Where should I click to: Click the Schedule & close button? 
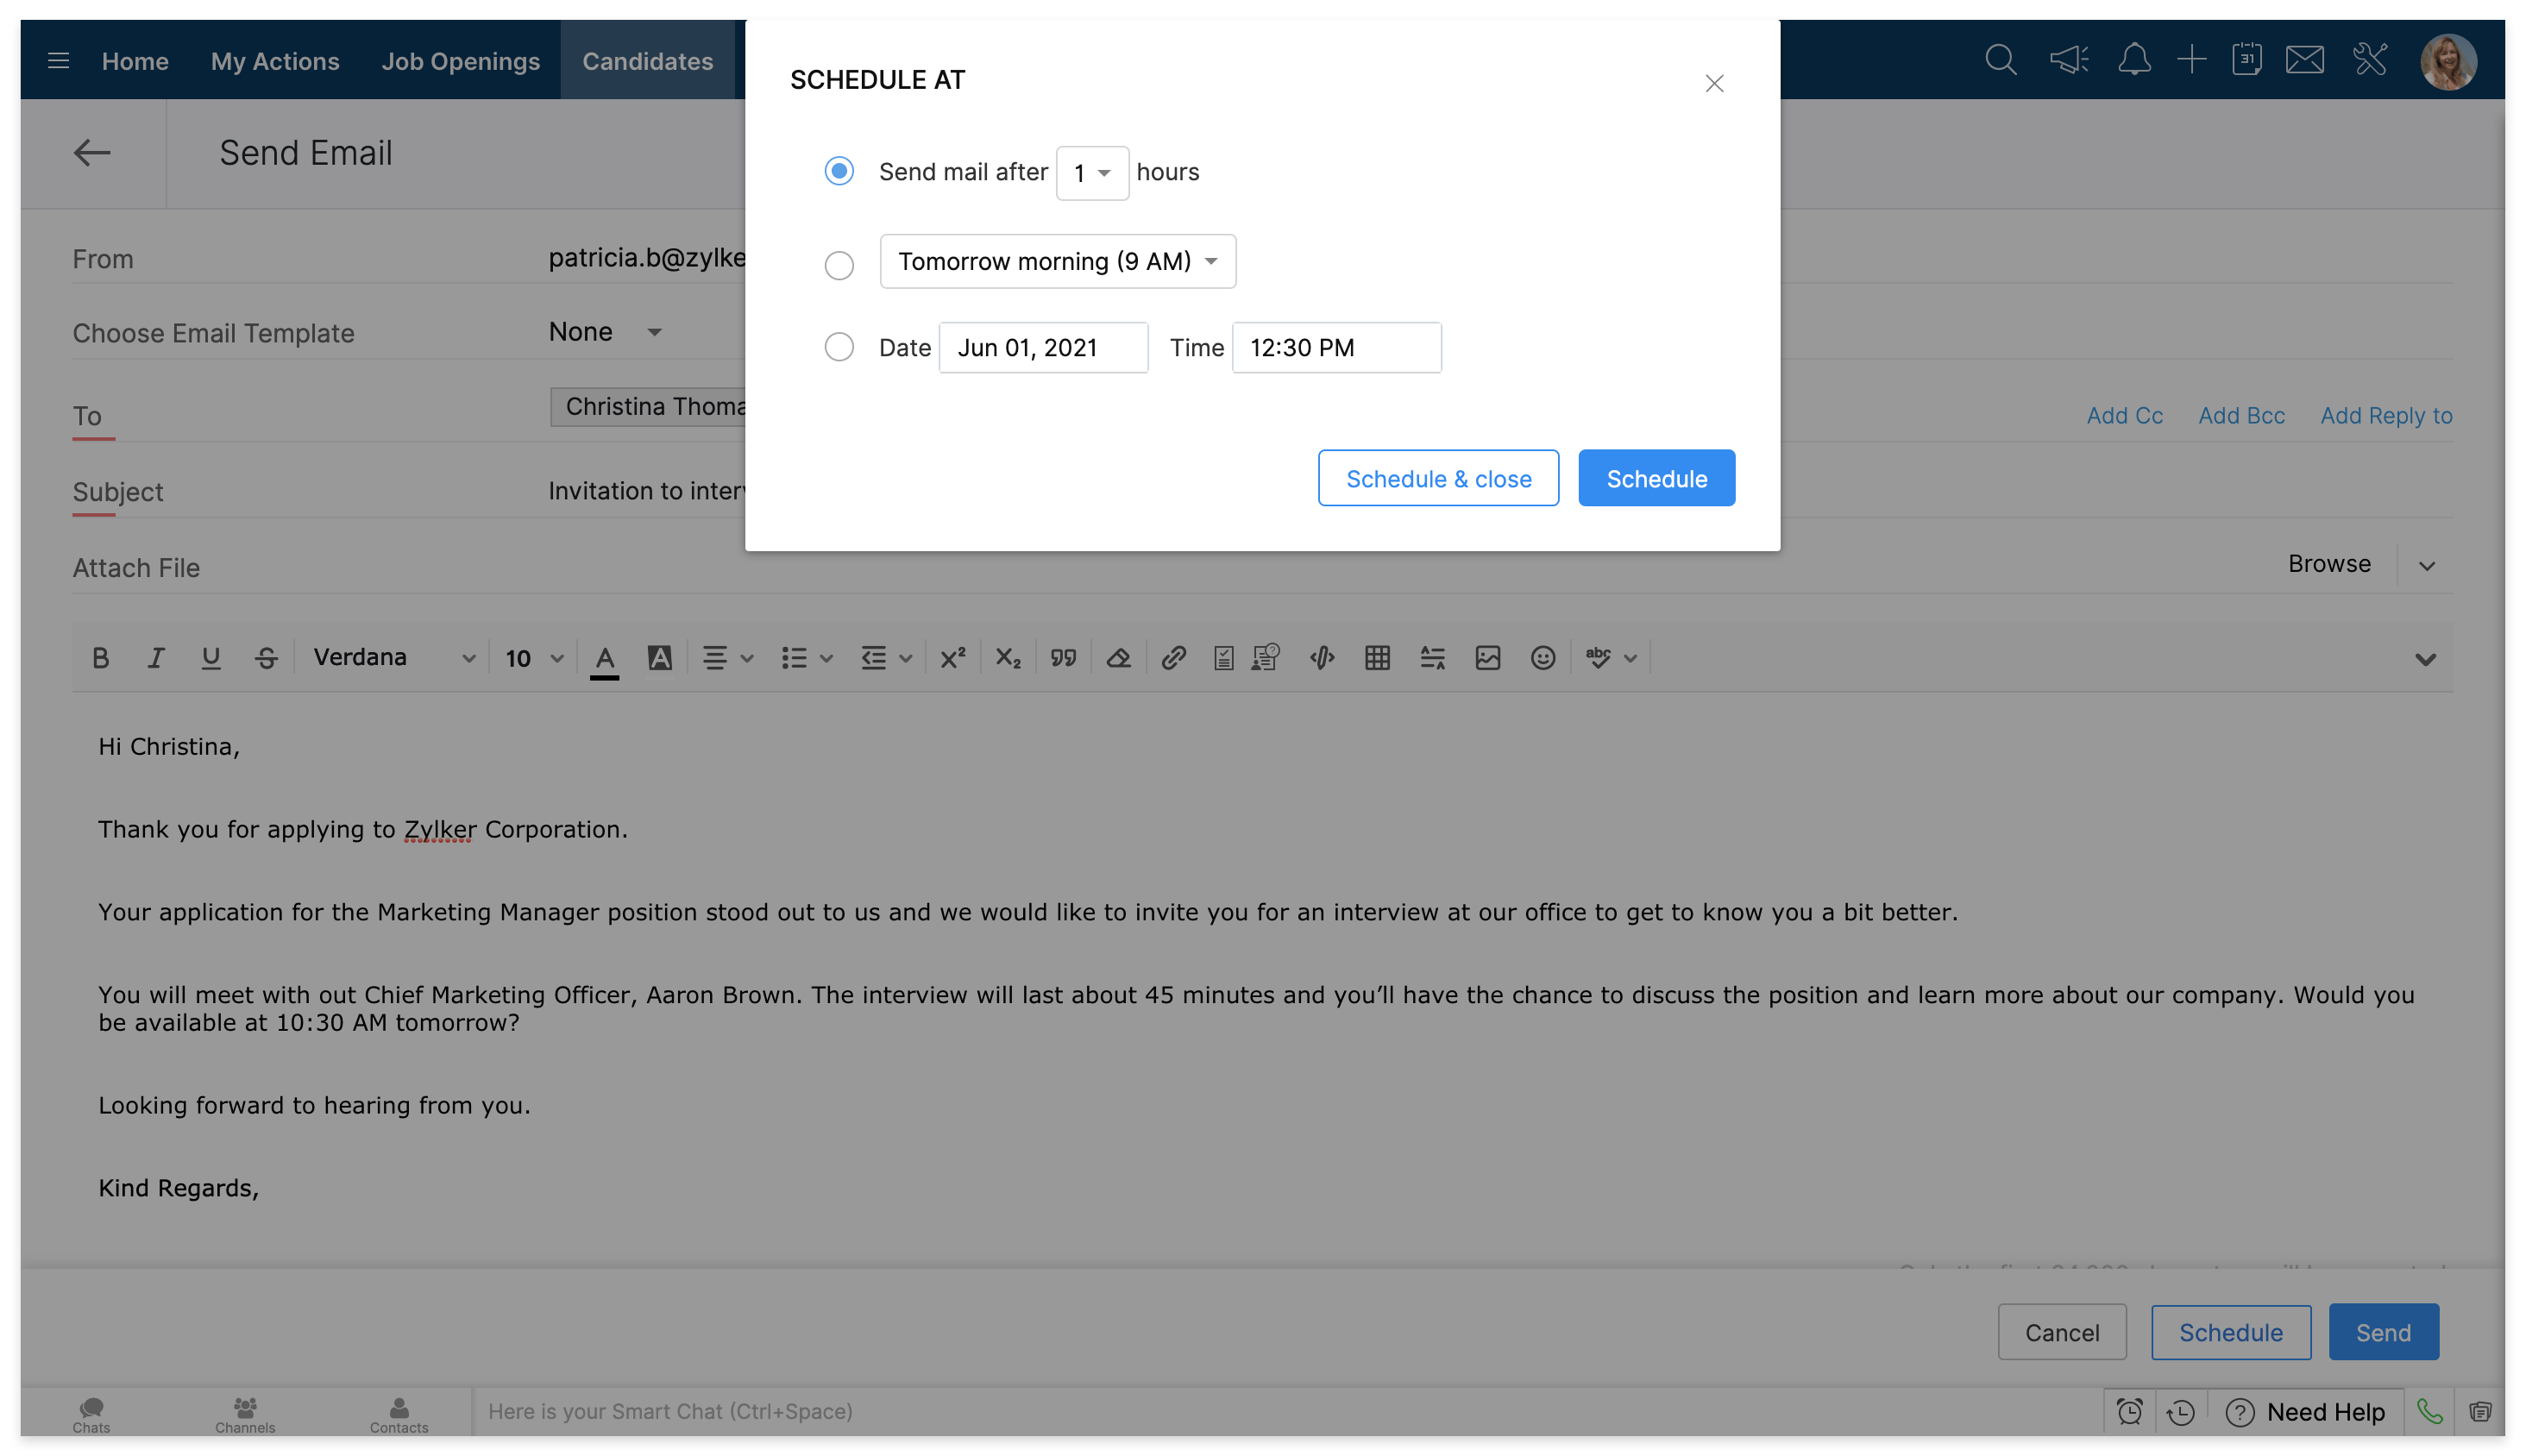point(1438,478)
